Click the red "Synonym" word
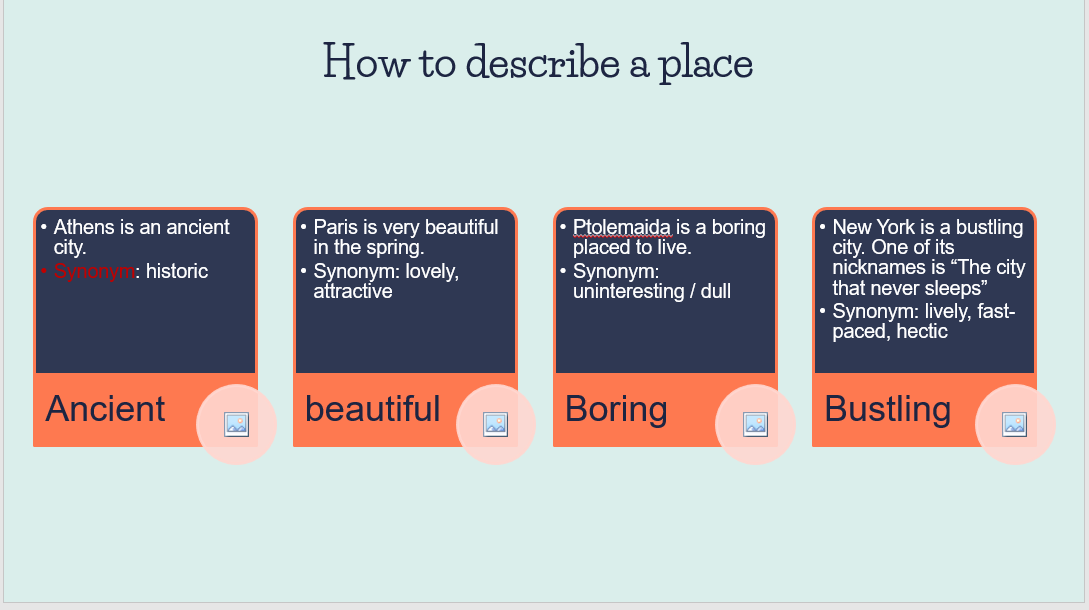 point(94,271)
